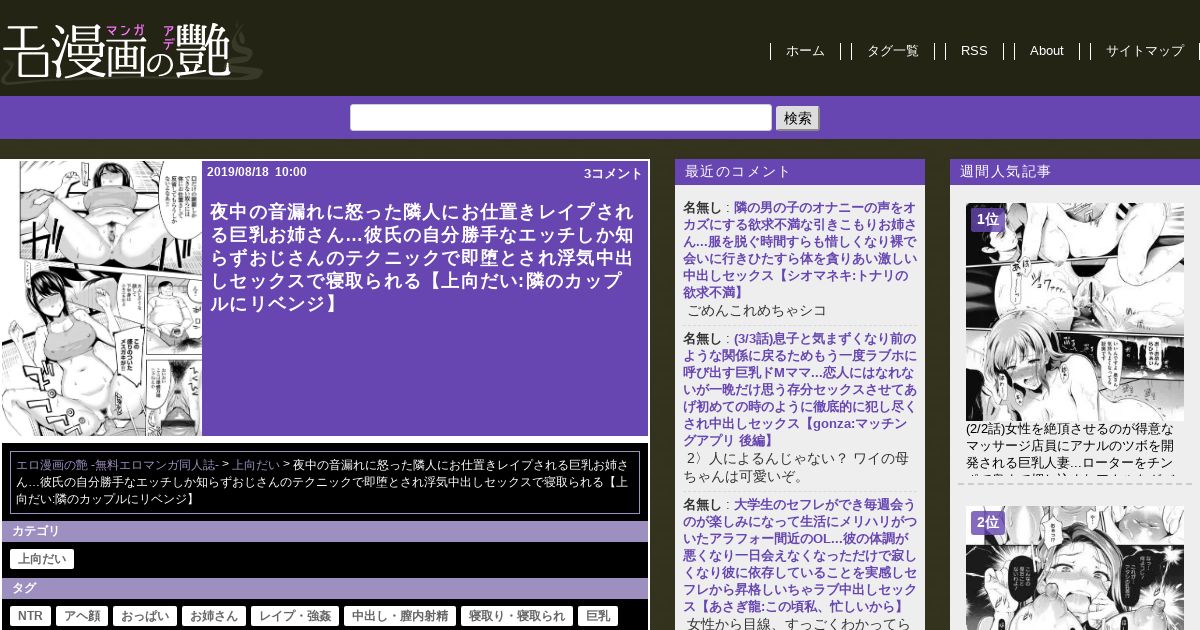Click the 上向だい breadcrumb link
Viewport: 1200px width, 630px height.
click(256, 465)
